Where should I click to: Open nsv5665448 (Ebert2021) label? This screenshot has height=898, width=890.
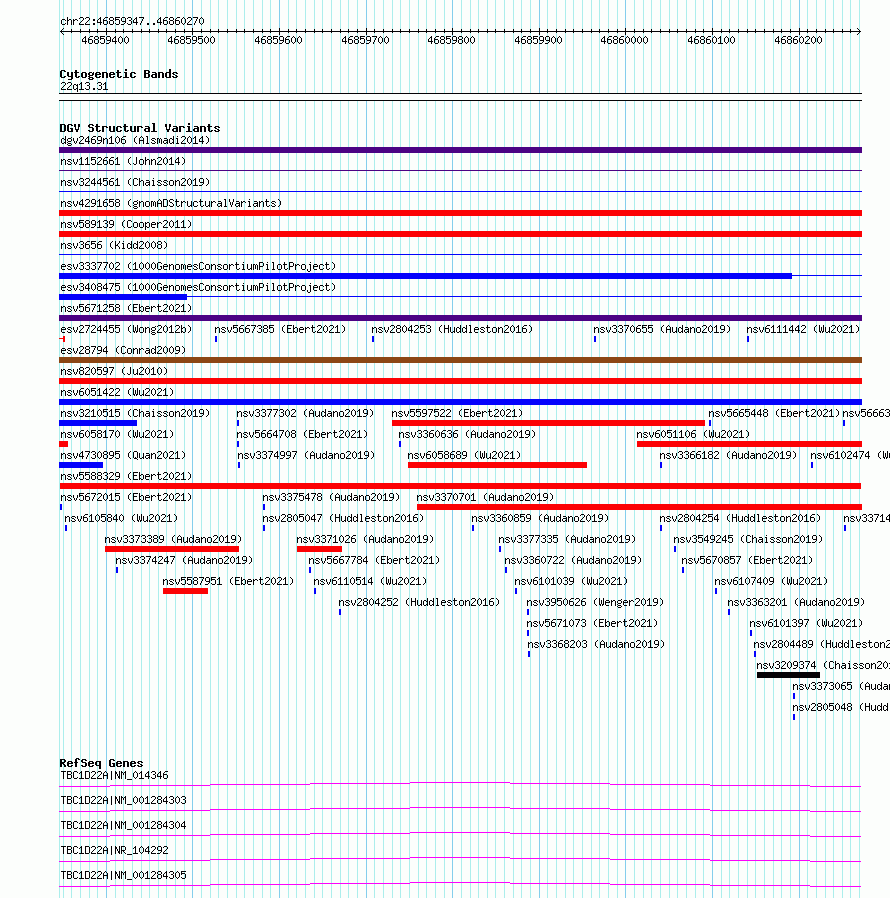tap(774, 413)
